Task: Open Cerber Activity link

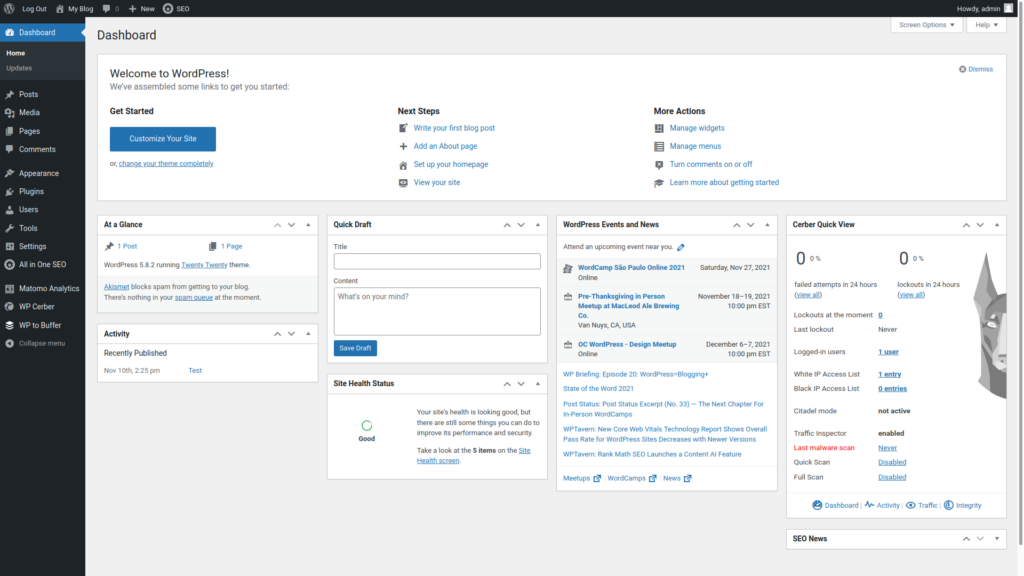Action: point(882,505)
